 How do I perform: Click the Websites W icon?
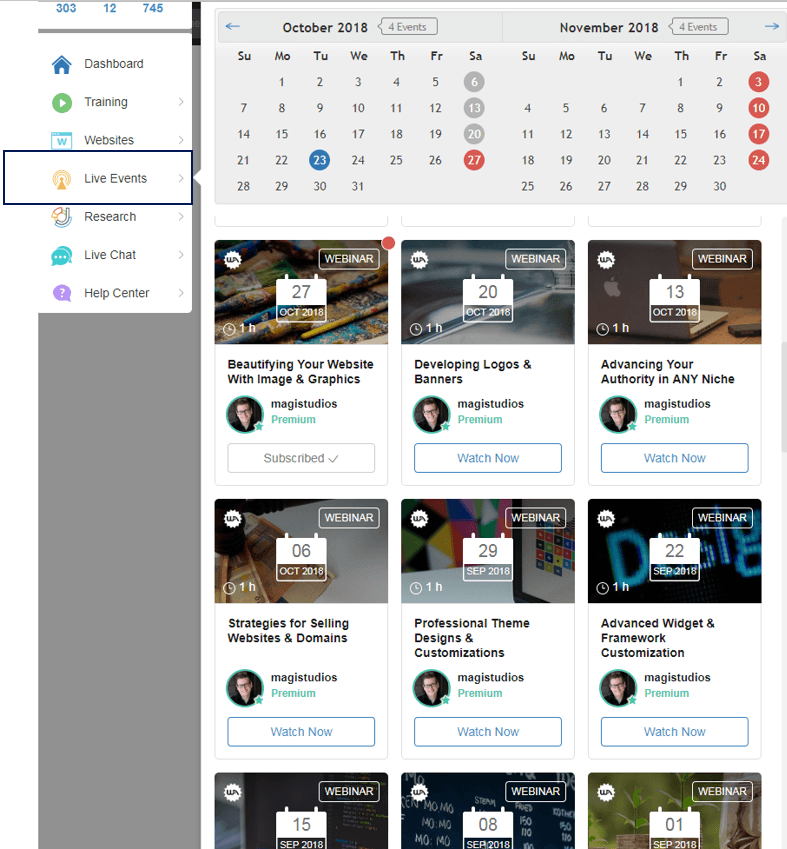62,140
